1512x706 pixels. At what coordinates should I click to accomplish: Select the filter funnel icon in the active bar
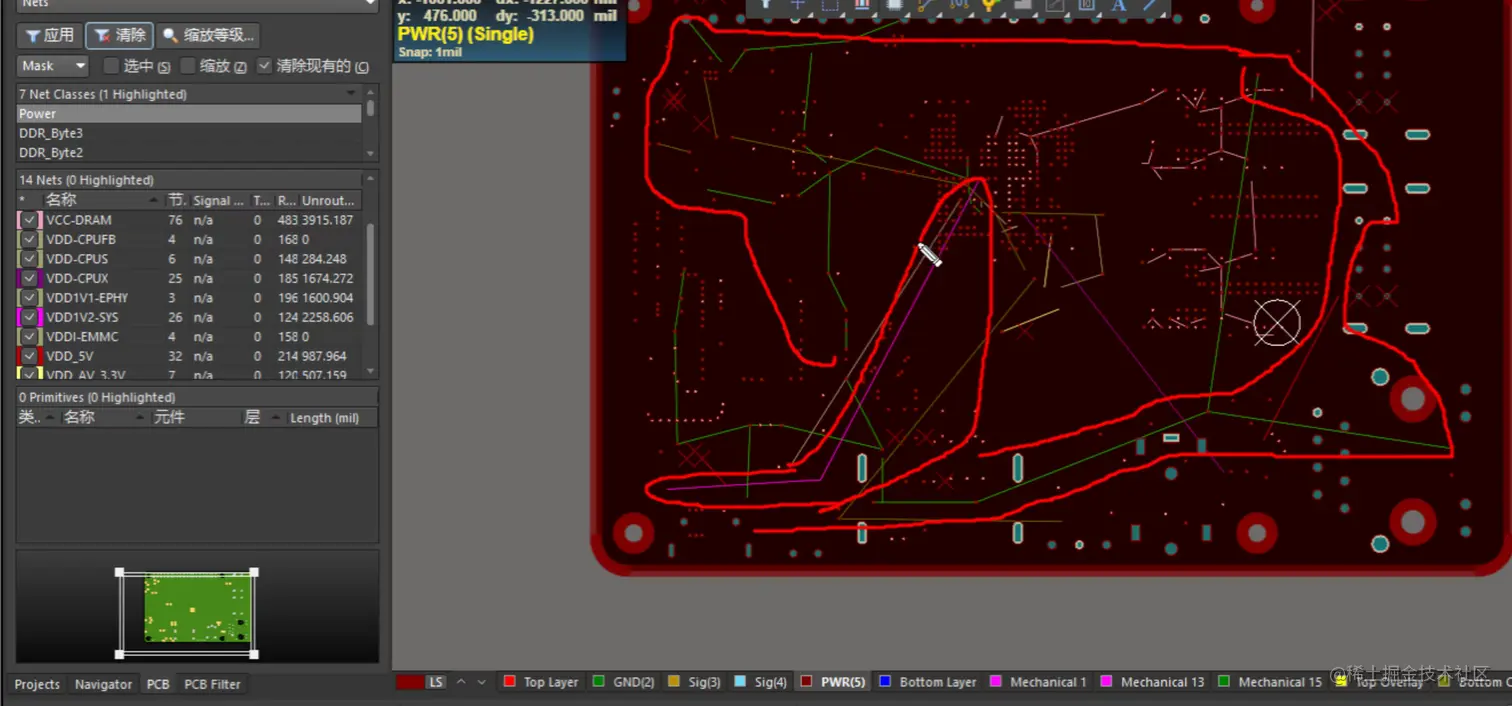coord(766,5)
